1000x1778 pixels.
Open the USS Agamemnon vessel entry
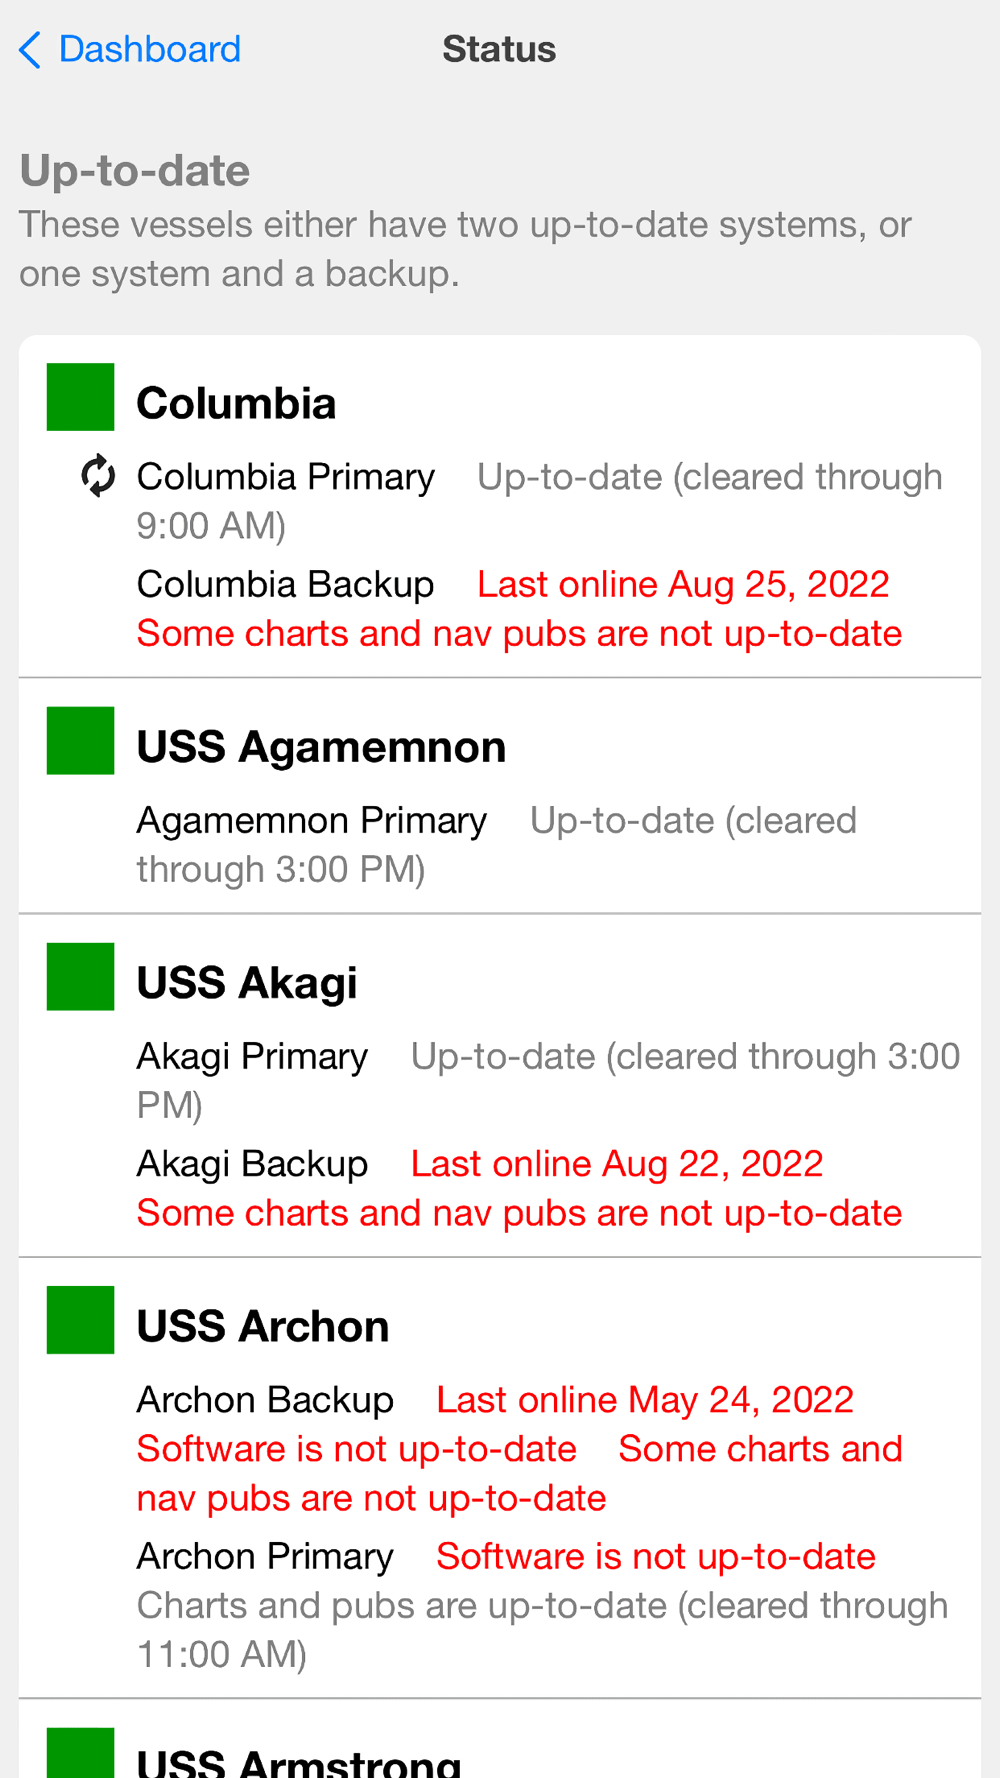tap(321, 748)
